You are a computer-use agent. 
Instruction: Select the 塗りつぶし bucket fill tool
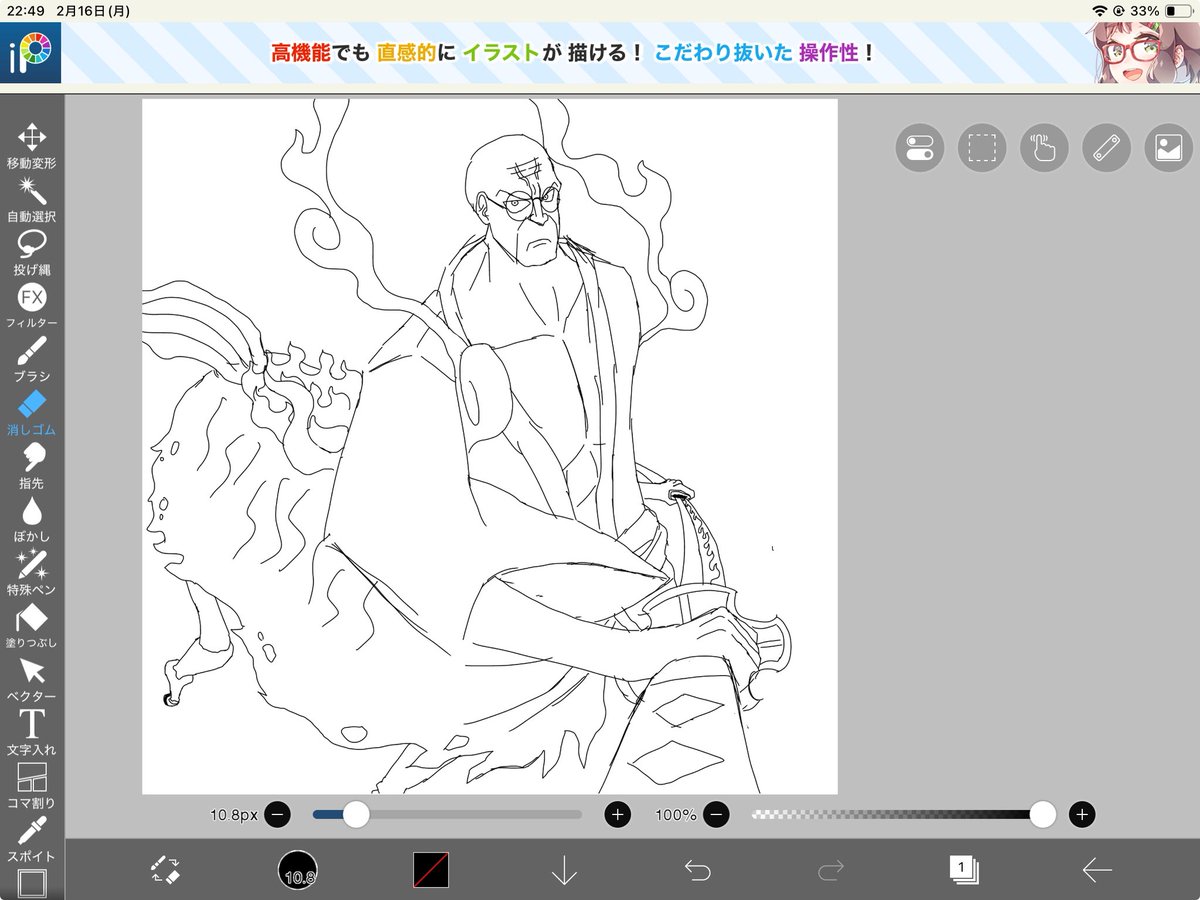point(32,626)
